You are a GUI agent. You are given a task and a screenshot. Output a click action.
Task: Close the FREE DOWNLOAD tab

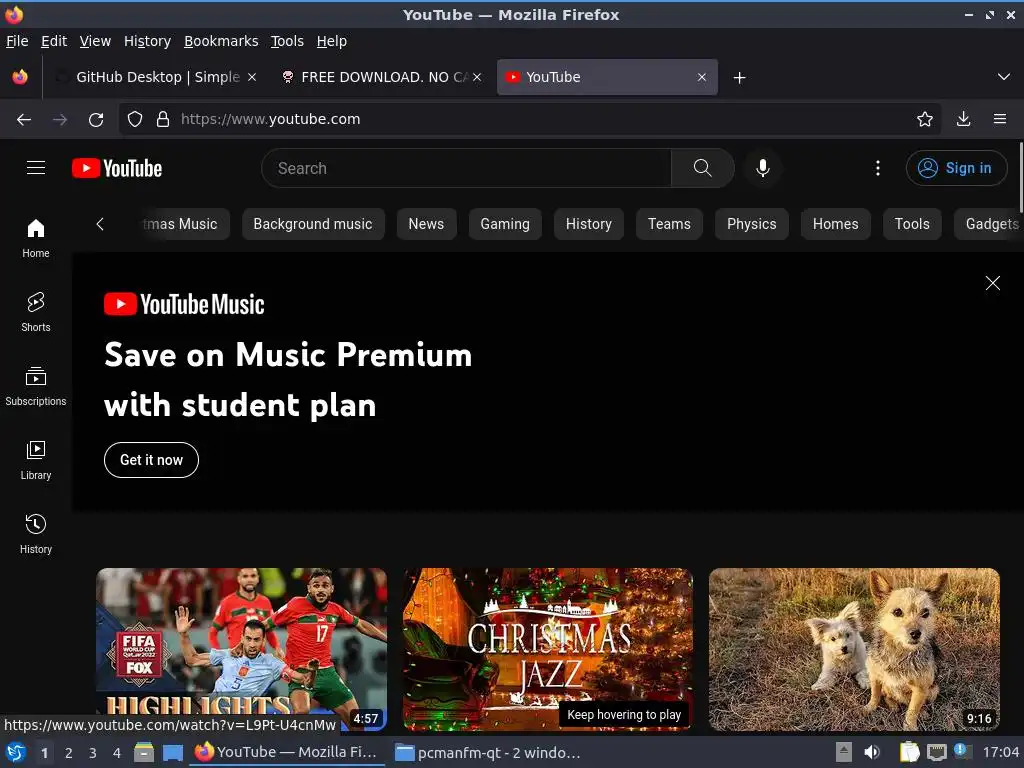477,77
